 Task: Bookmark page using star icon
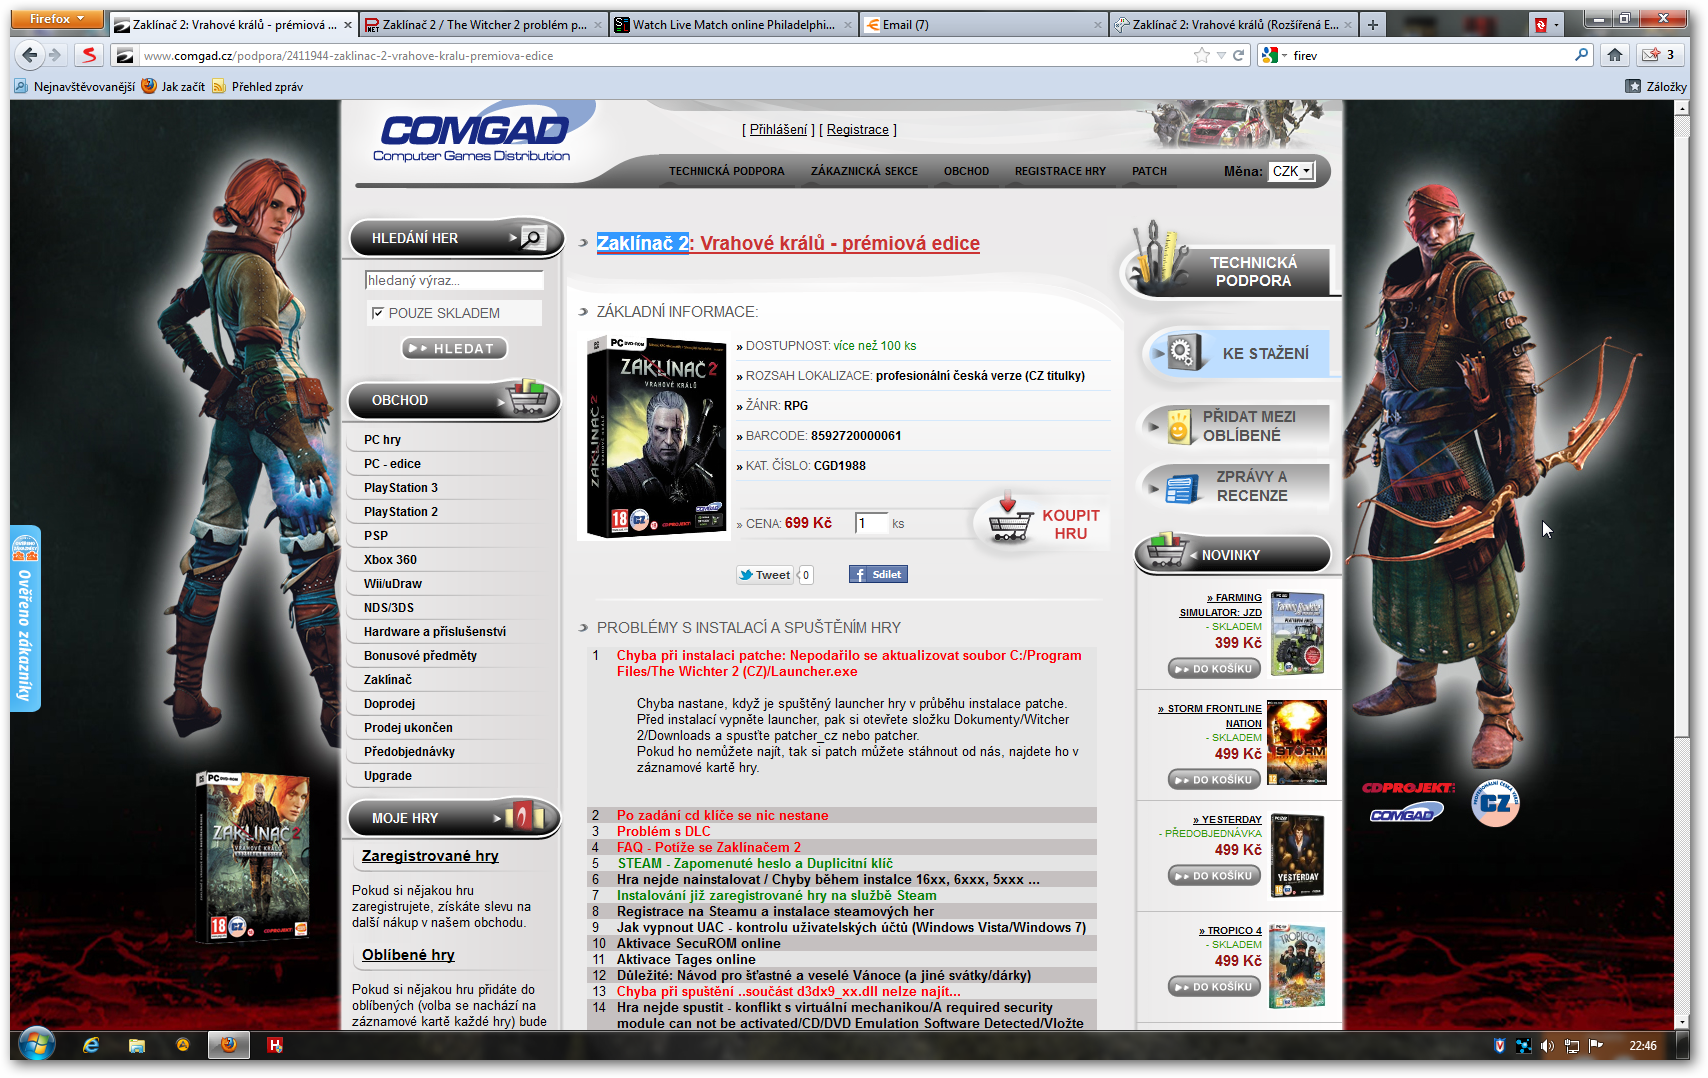tap(1201, 55)
